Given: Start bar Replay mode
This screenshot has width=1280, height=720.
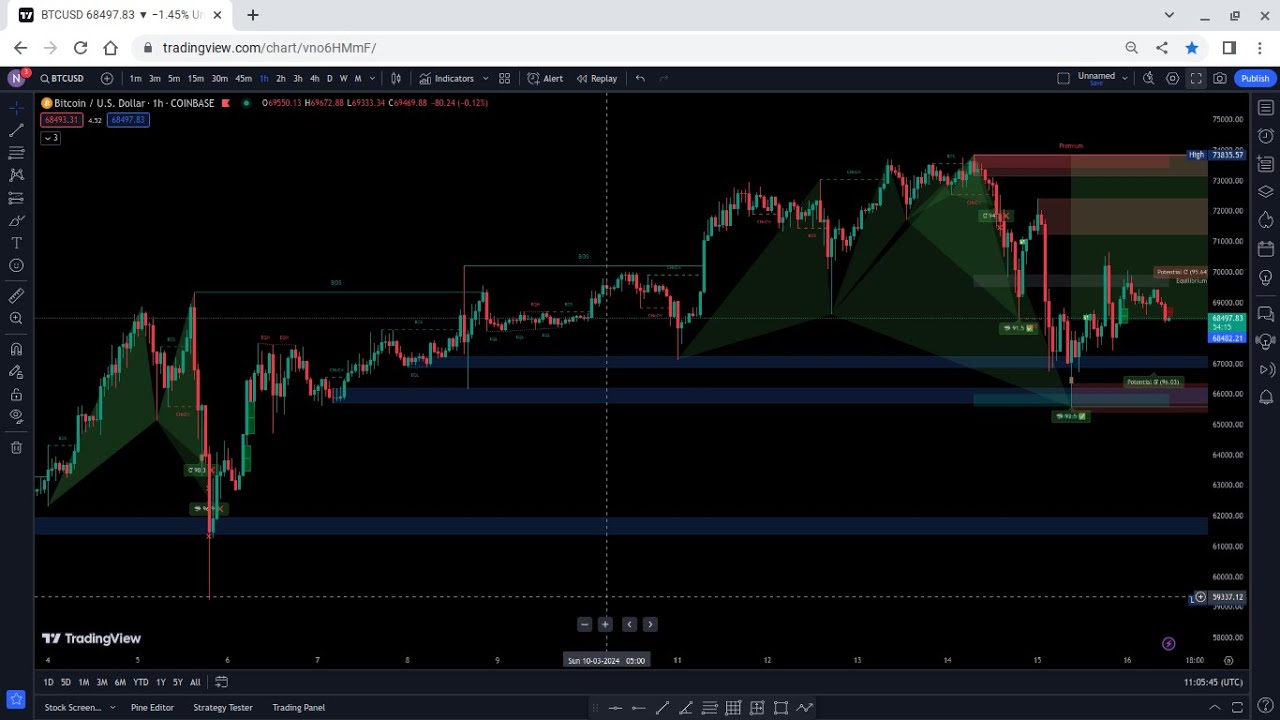Looking at the screenshot, I should click(x=596, y=78).
